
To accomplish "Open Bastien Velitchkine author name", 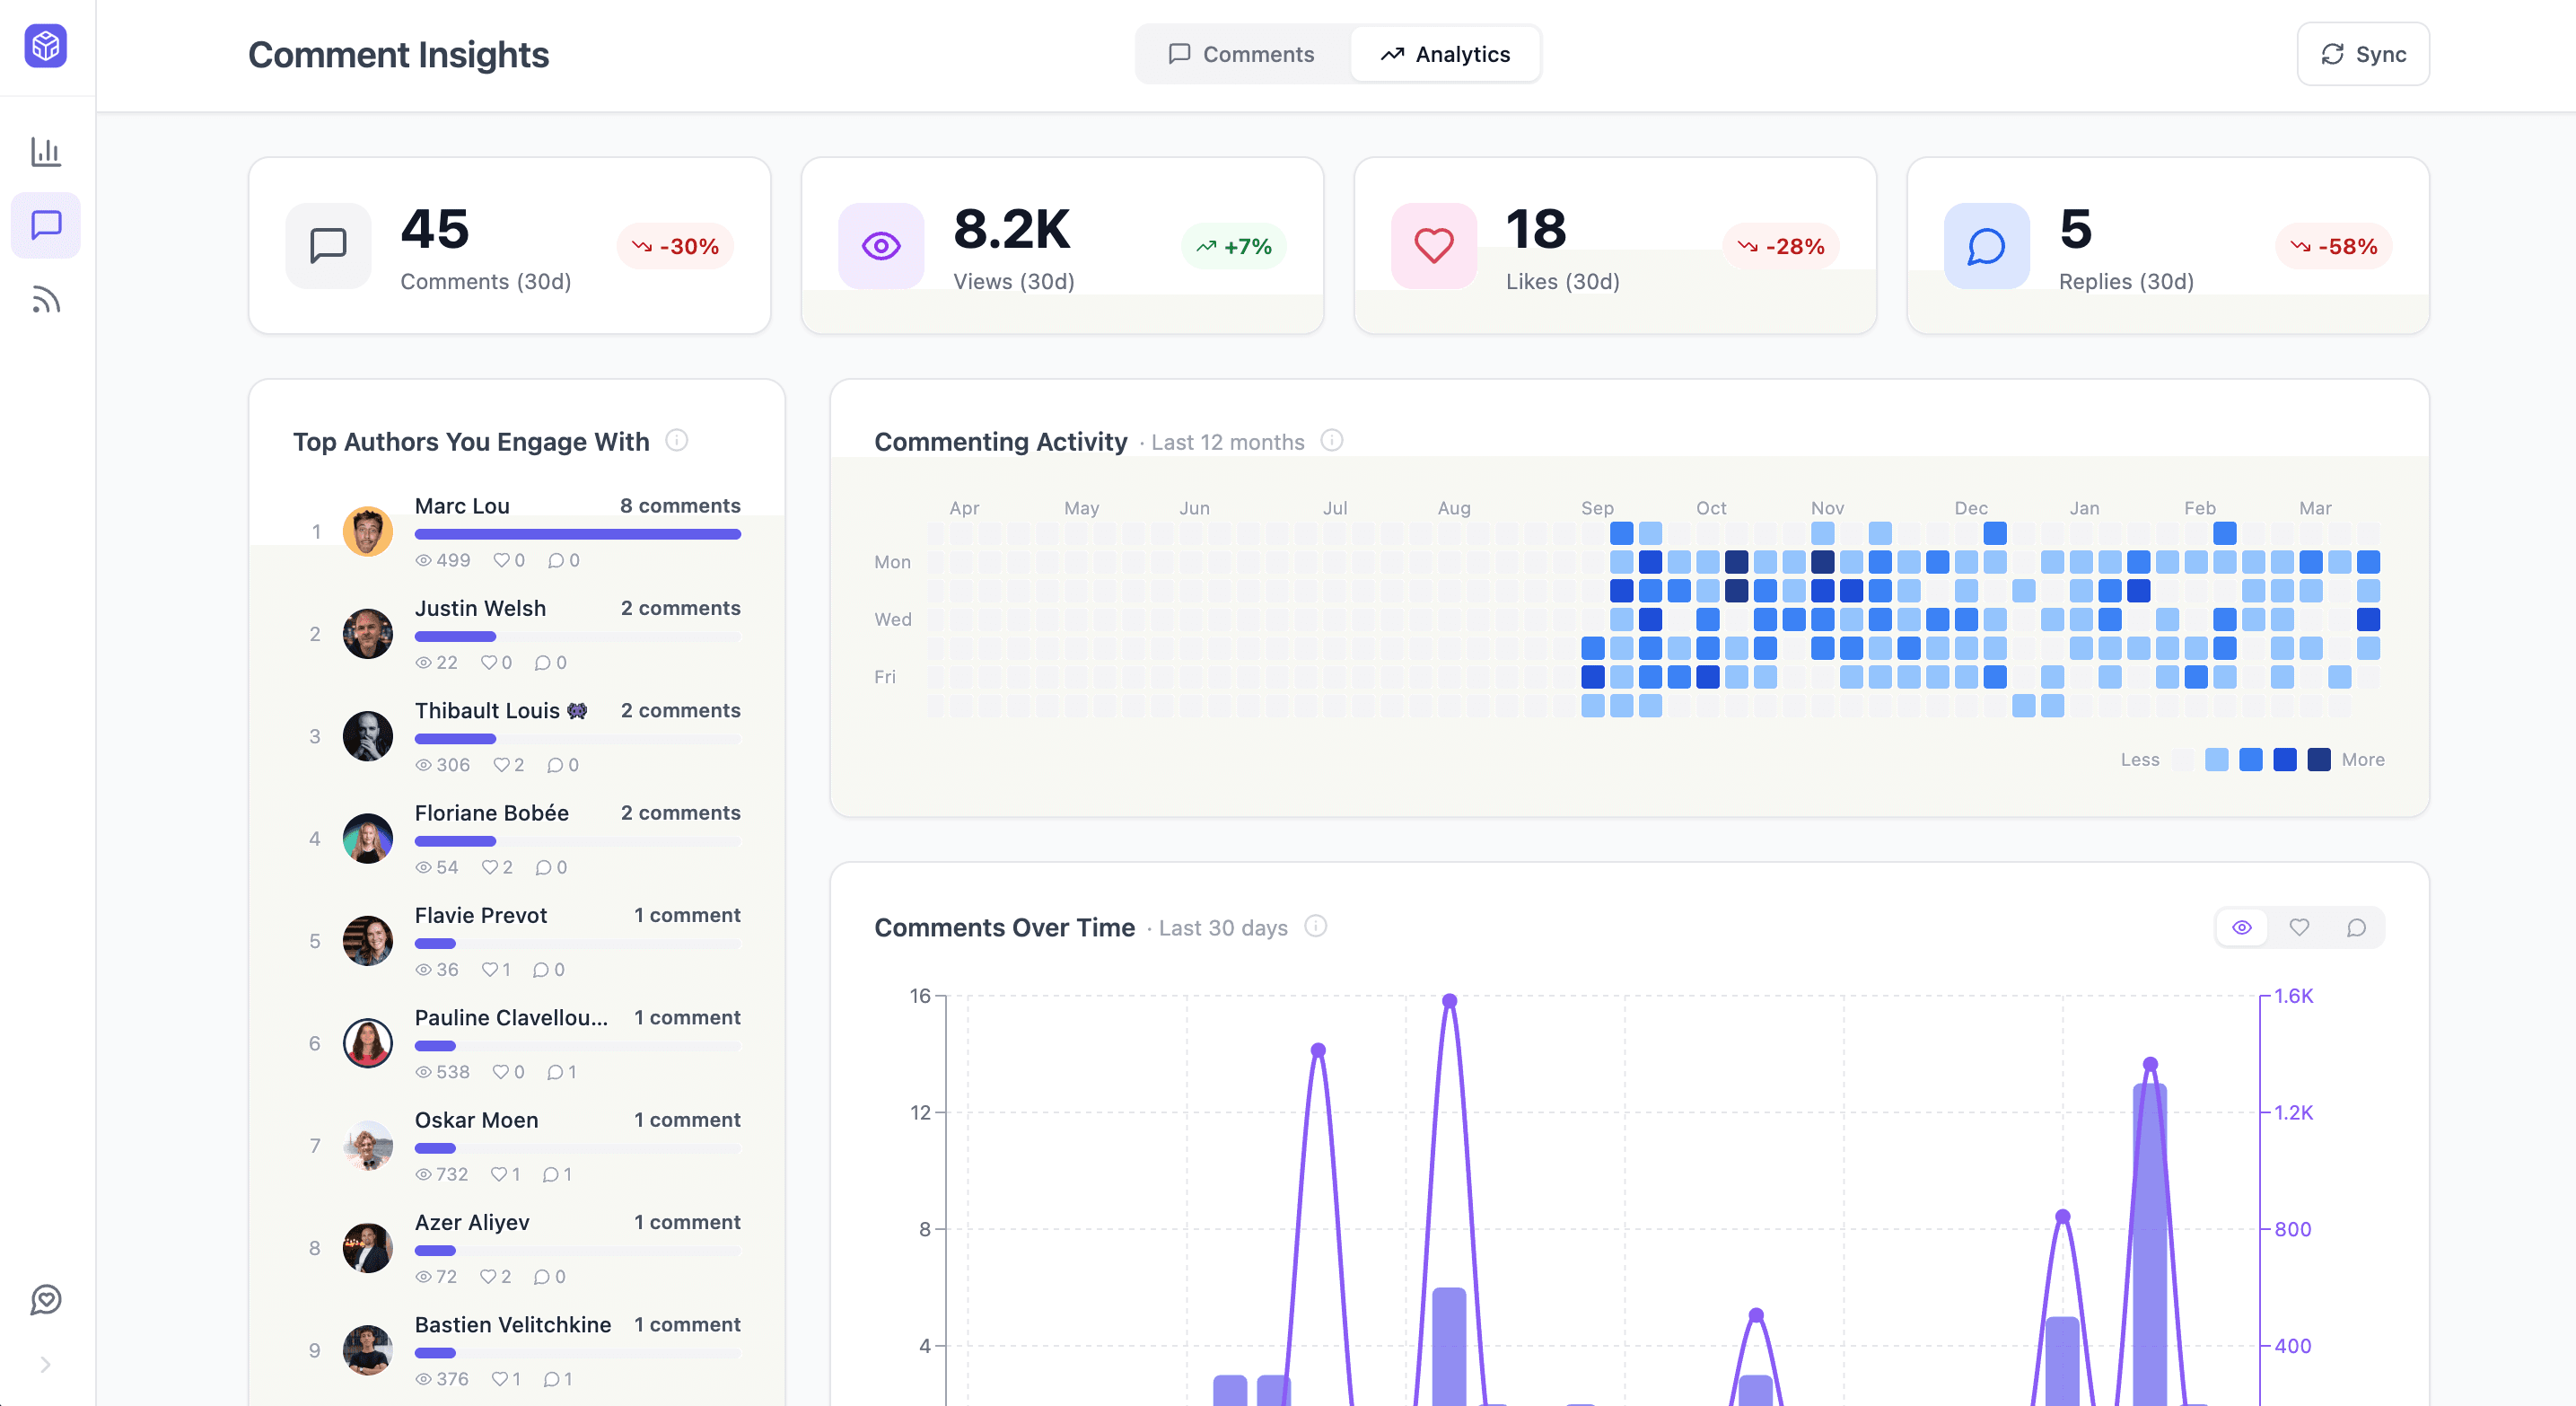I will [x=513, y=1324].
